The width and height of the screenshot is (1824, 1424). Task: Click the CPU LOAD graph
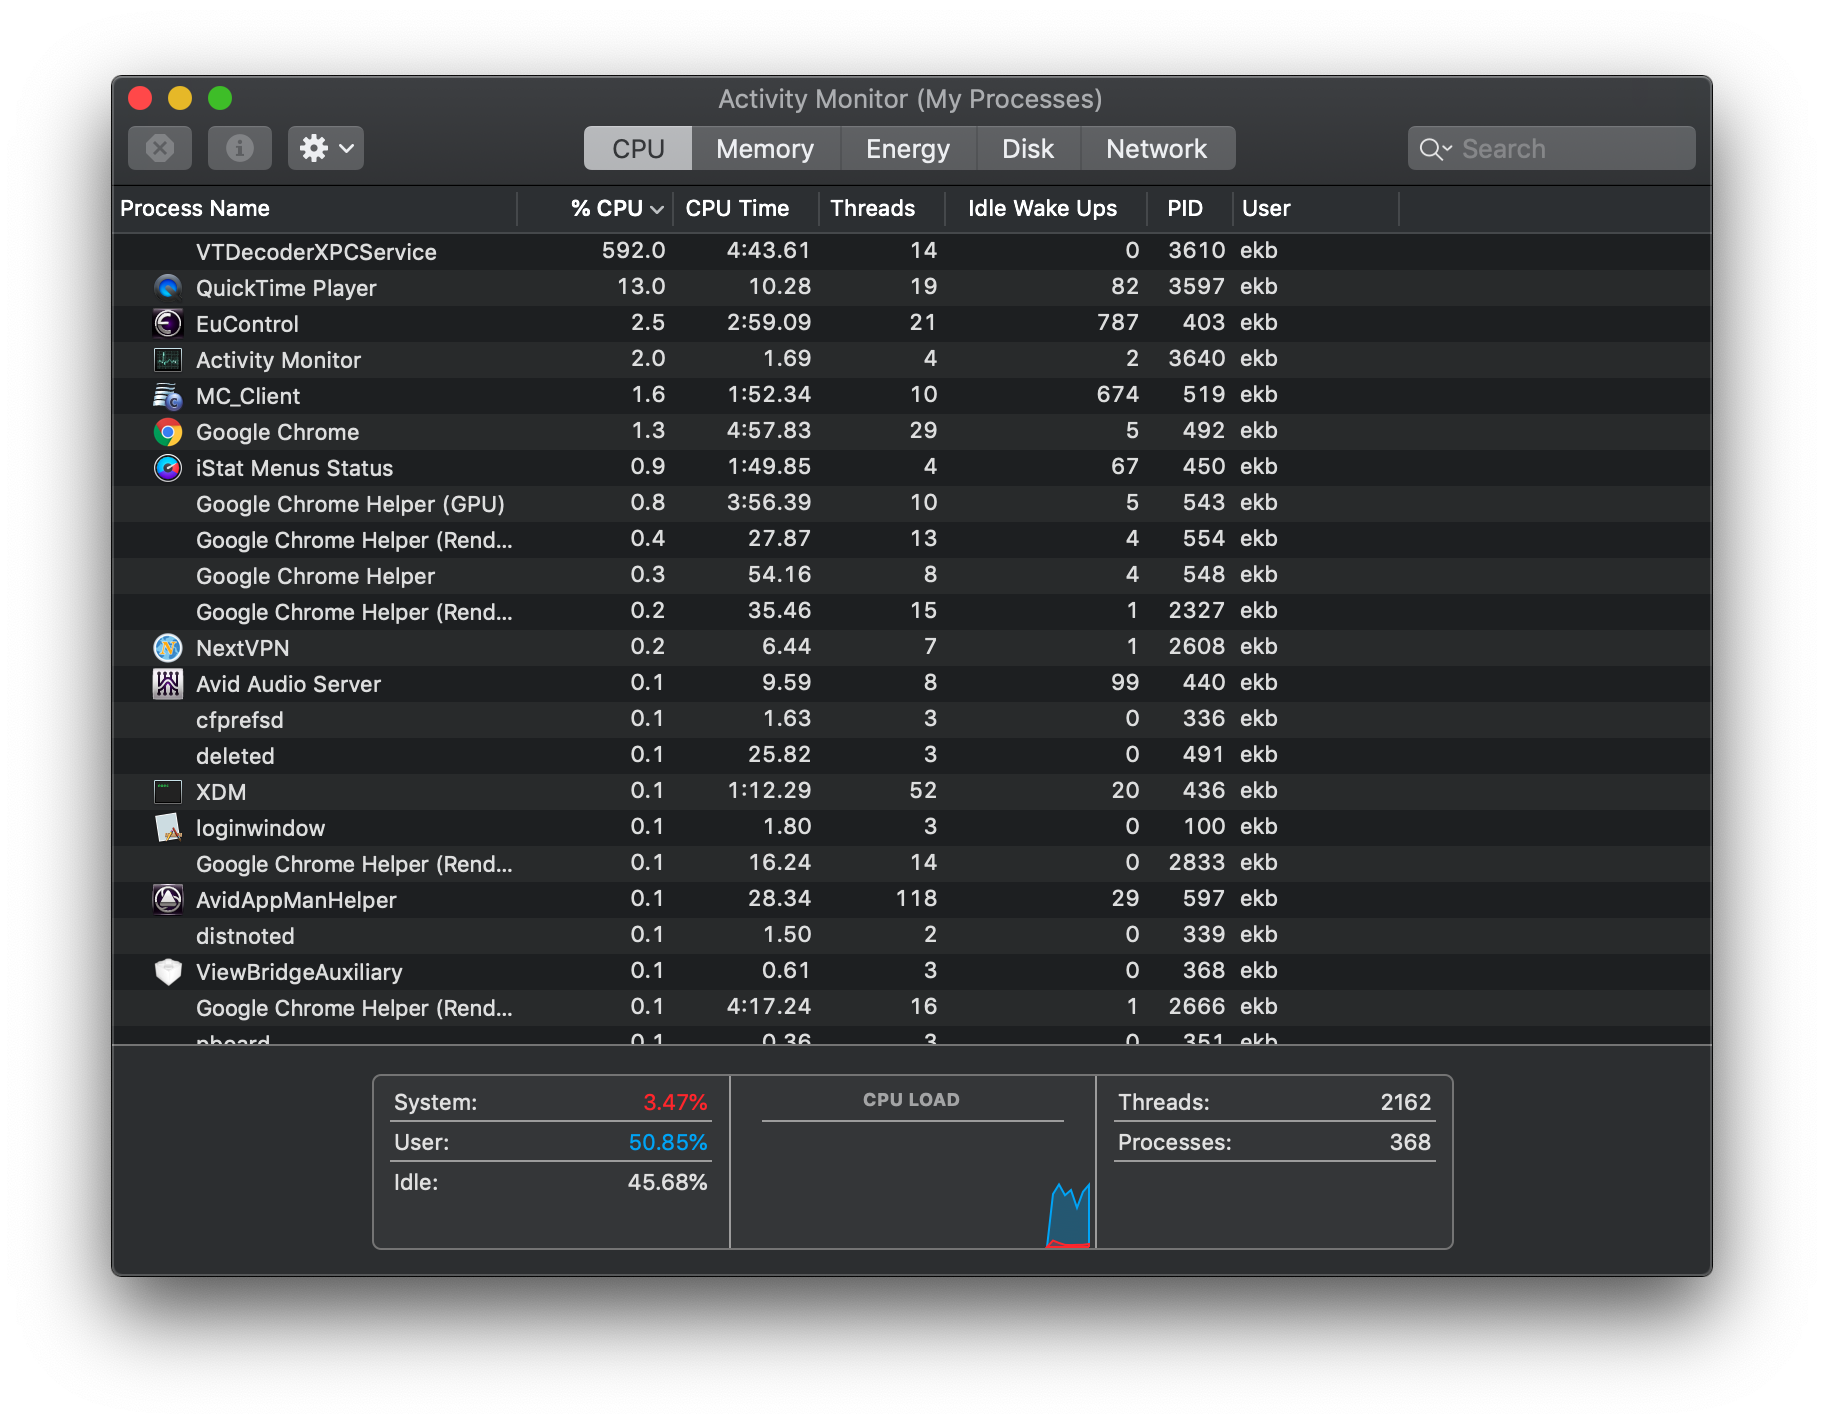coord(913,1162)
